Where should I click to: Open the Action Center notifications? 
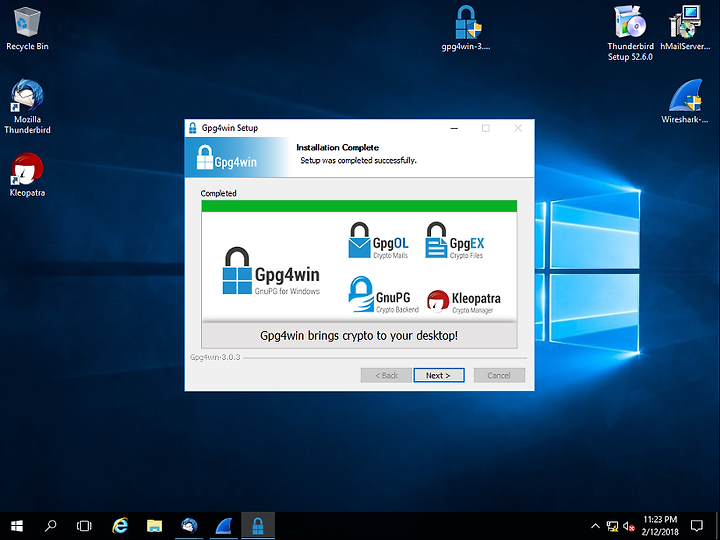[697, 526]
